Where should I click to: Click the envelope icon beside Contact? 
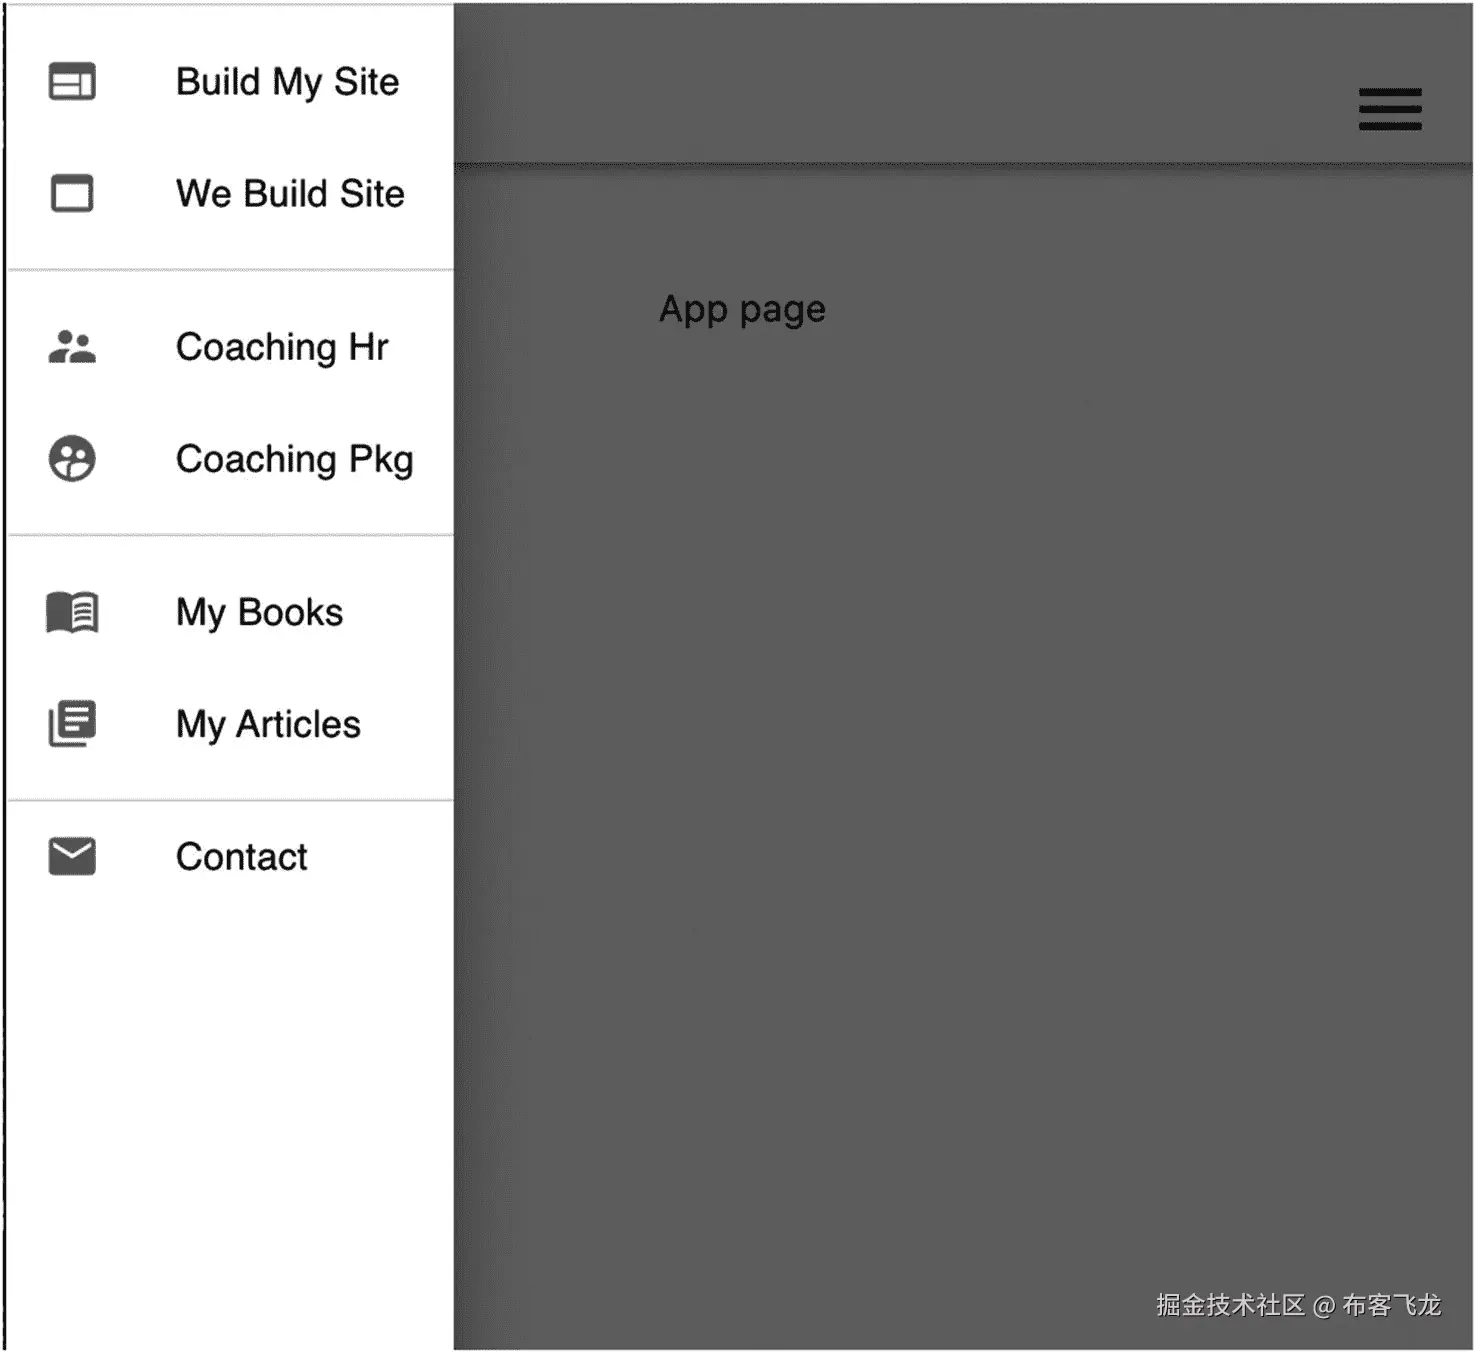click(x=72, y=857)
